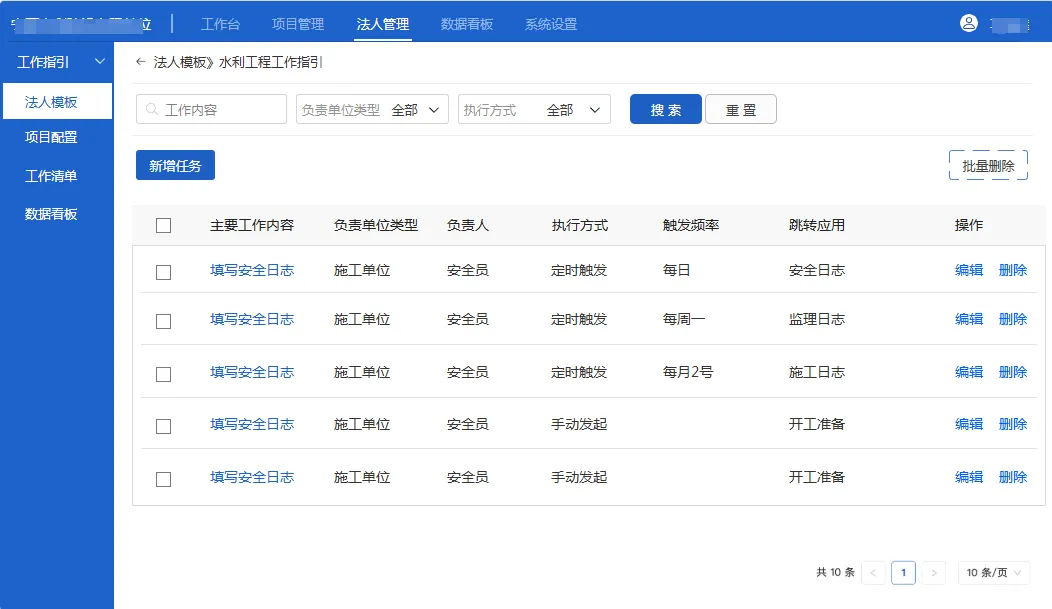Tick the checkbox of the 每周一 row
Viewport: 1052px width, 609px height.
point(163,321)
